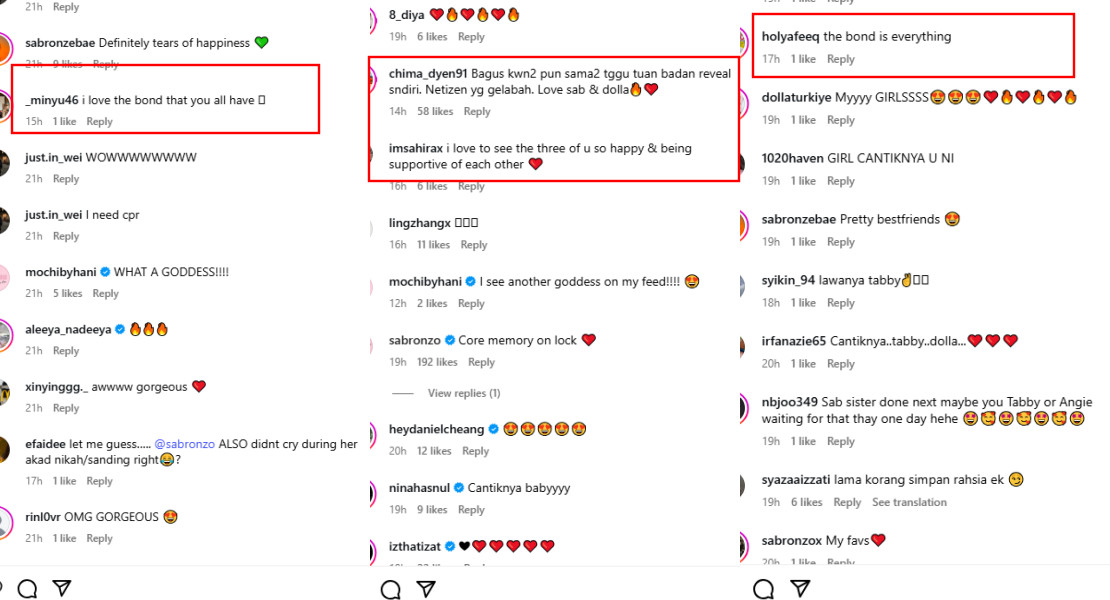This screenshot has width=1110, height=600.
Task: Open dollaturkiye's profile from the username
Action: tap(797, 97)
